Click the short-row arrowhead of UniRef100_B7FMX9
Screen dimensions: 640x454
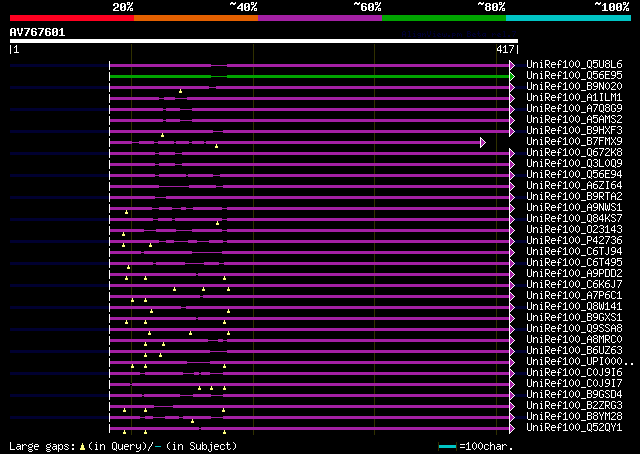coord(483,142)
